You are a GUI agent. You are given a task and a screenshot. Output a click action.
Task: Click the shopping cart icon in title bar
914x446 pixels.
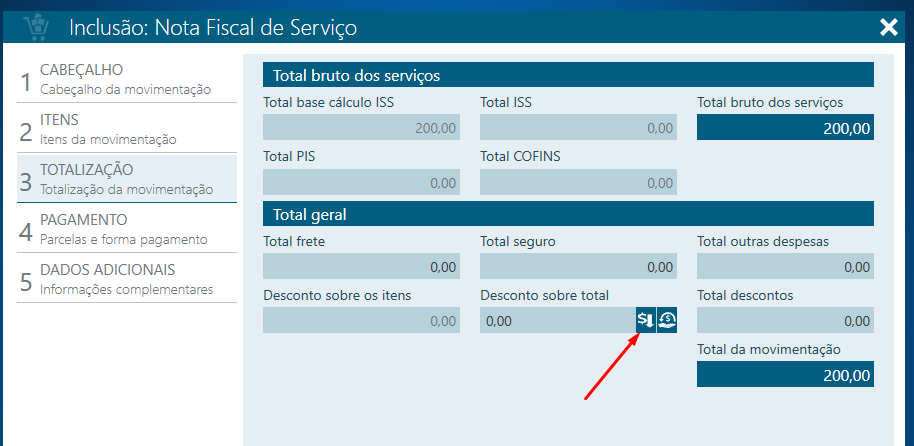[36, 27]
